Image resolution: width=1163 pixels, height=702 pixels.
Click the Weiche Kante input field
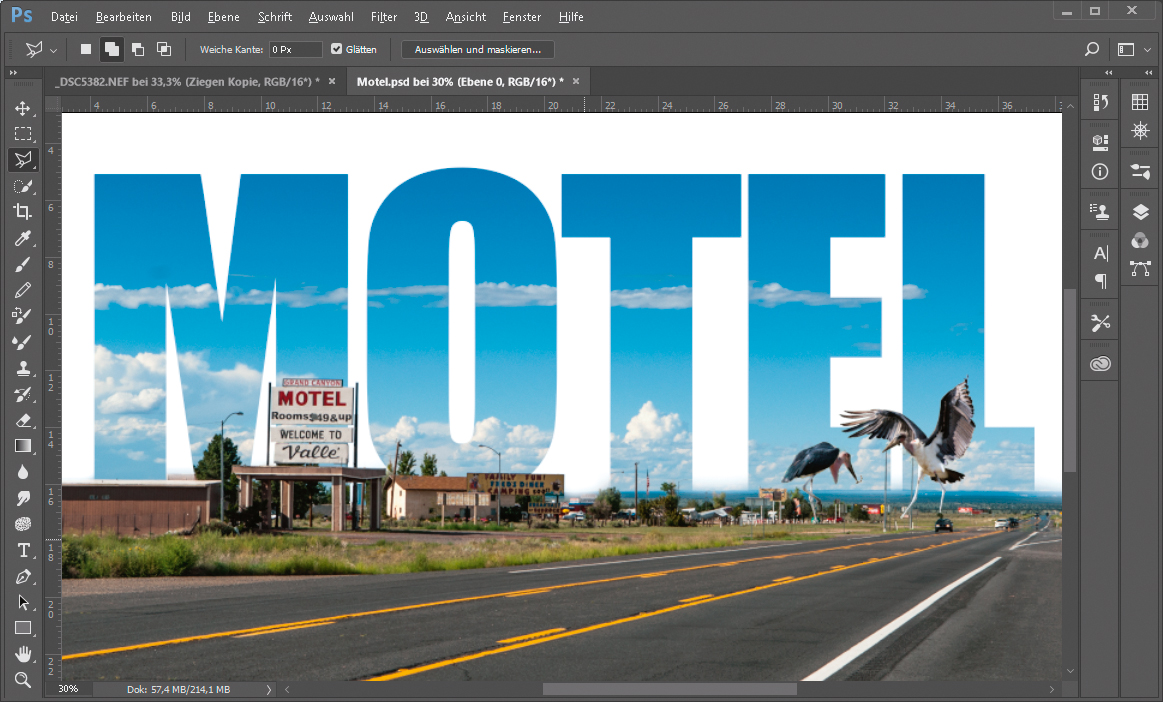(x=295, y=49)
